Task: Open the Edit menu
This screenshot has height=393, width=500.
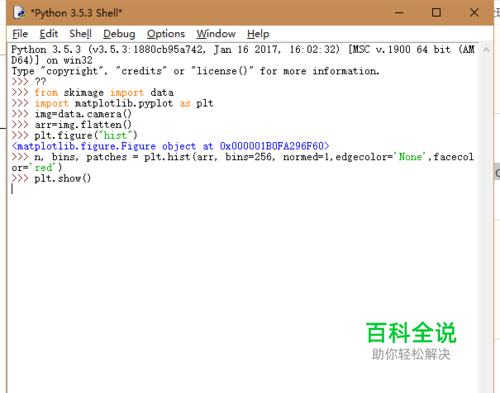Action: [48, 34]
